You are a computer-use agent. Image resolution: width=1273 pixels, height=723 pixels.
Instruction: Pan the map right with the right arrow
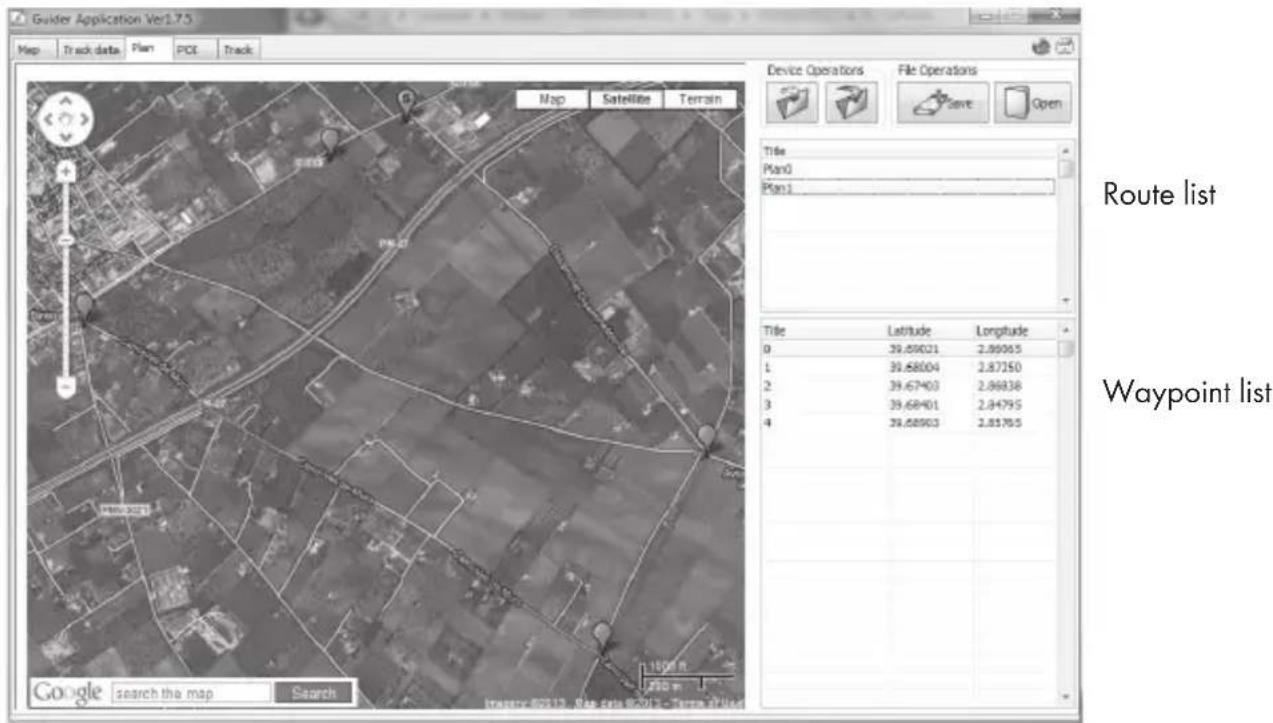click(85, 119)
